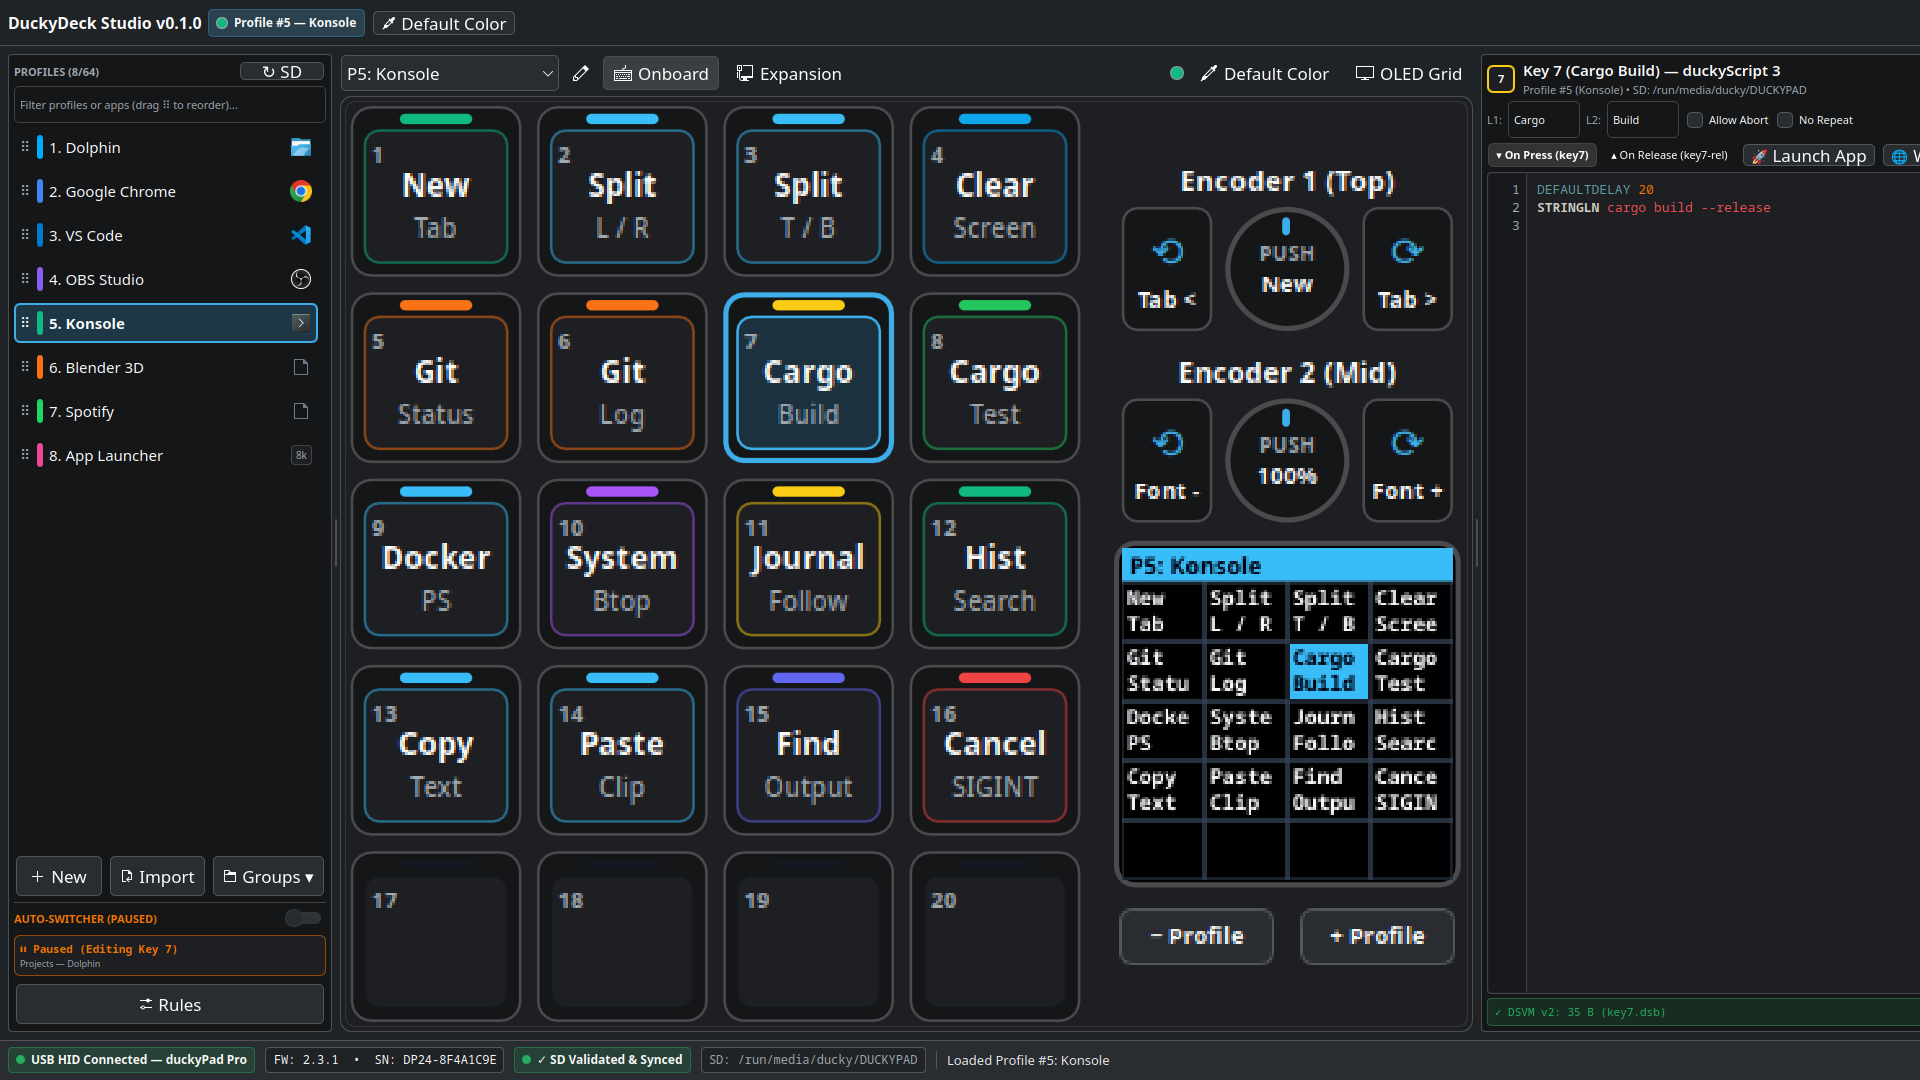This screenshot has width=1920, height=1080.
Task: Click the yellow color bar on Cargo Build key
Action: point(808,305)
